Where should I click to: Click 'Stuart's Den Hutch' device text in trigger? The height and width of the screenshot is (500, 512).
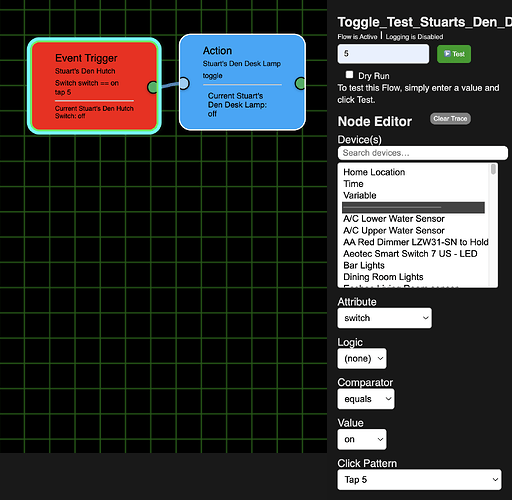[x=85, y=71]
